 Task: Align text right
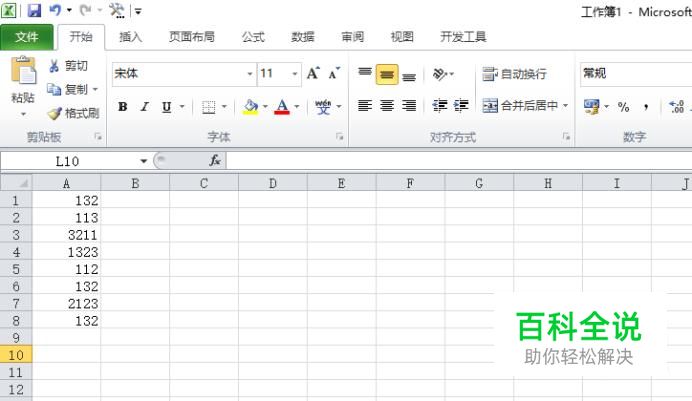[409, 106]
